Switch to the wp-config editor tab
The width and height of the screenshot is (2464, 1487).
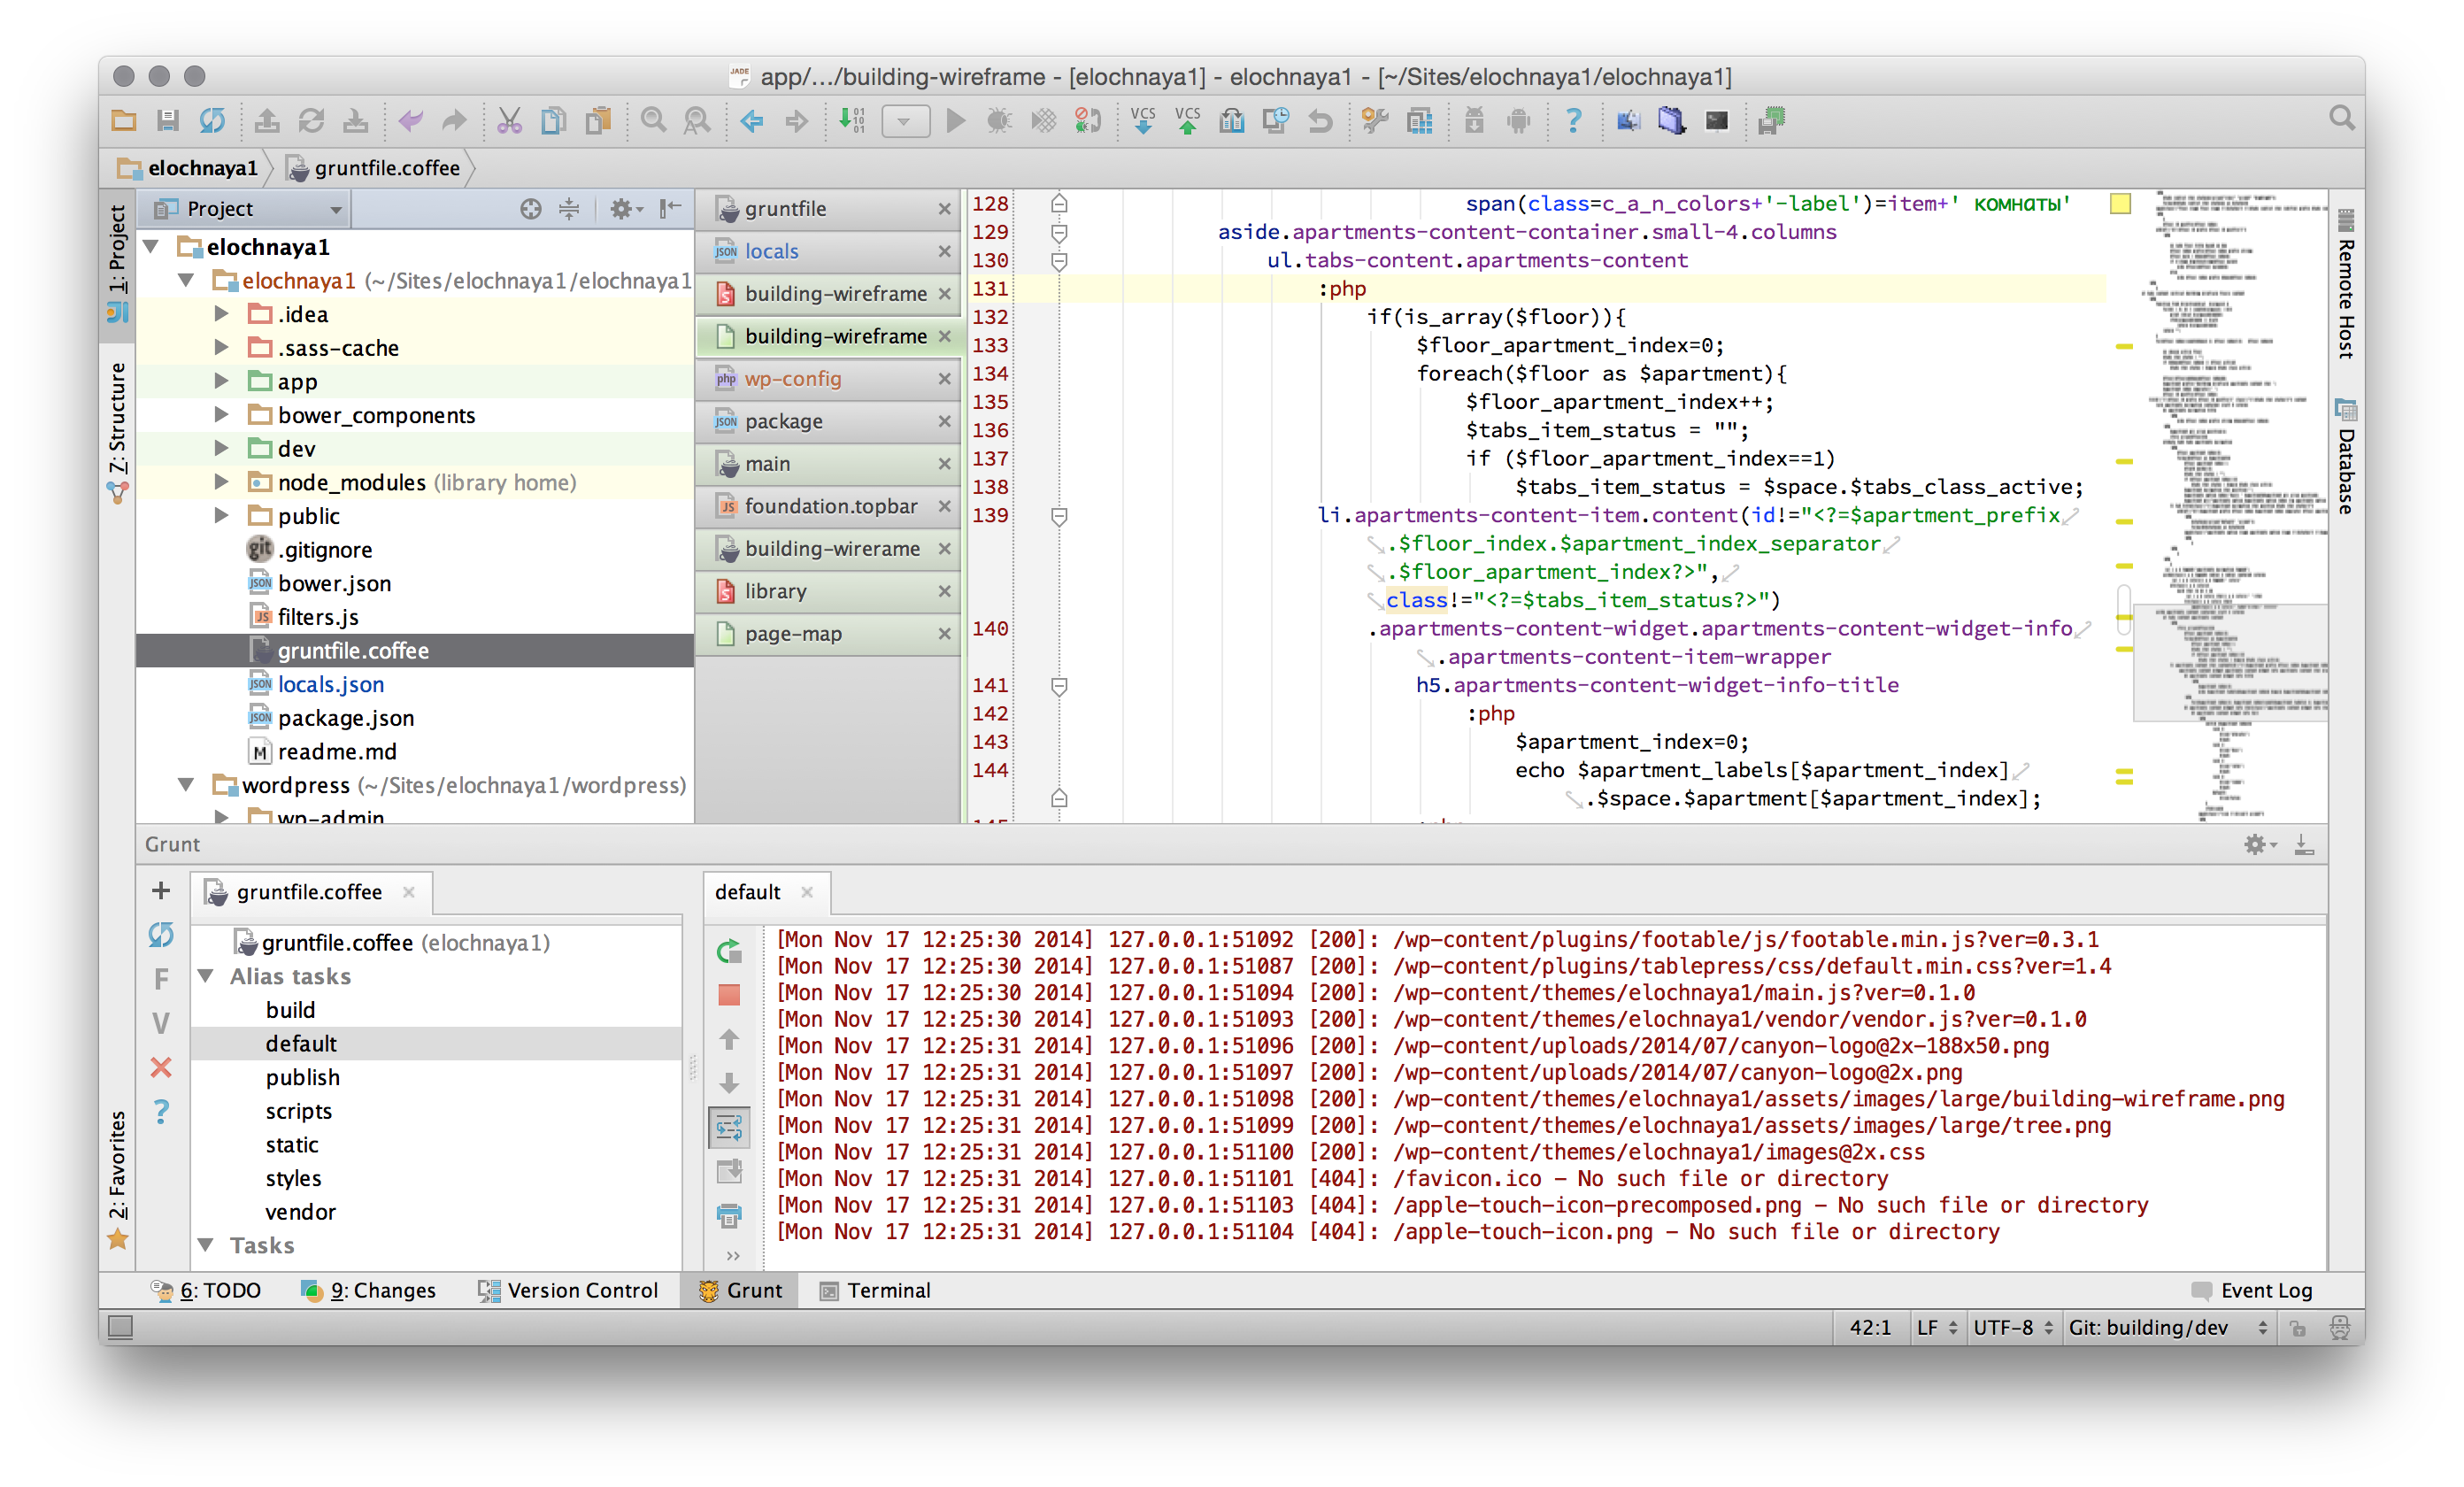[x=792, y=379]
